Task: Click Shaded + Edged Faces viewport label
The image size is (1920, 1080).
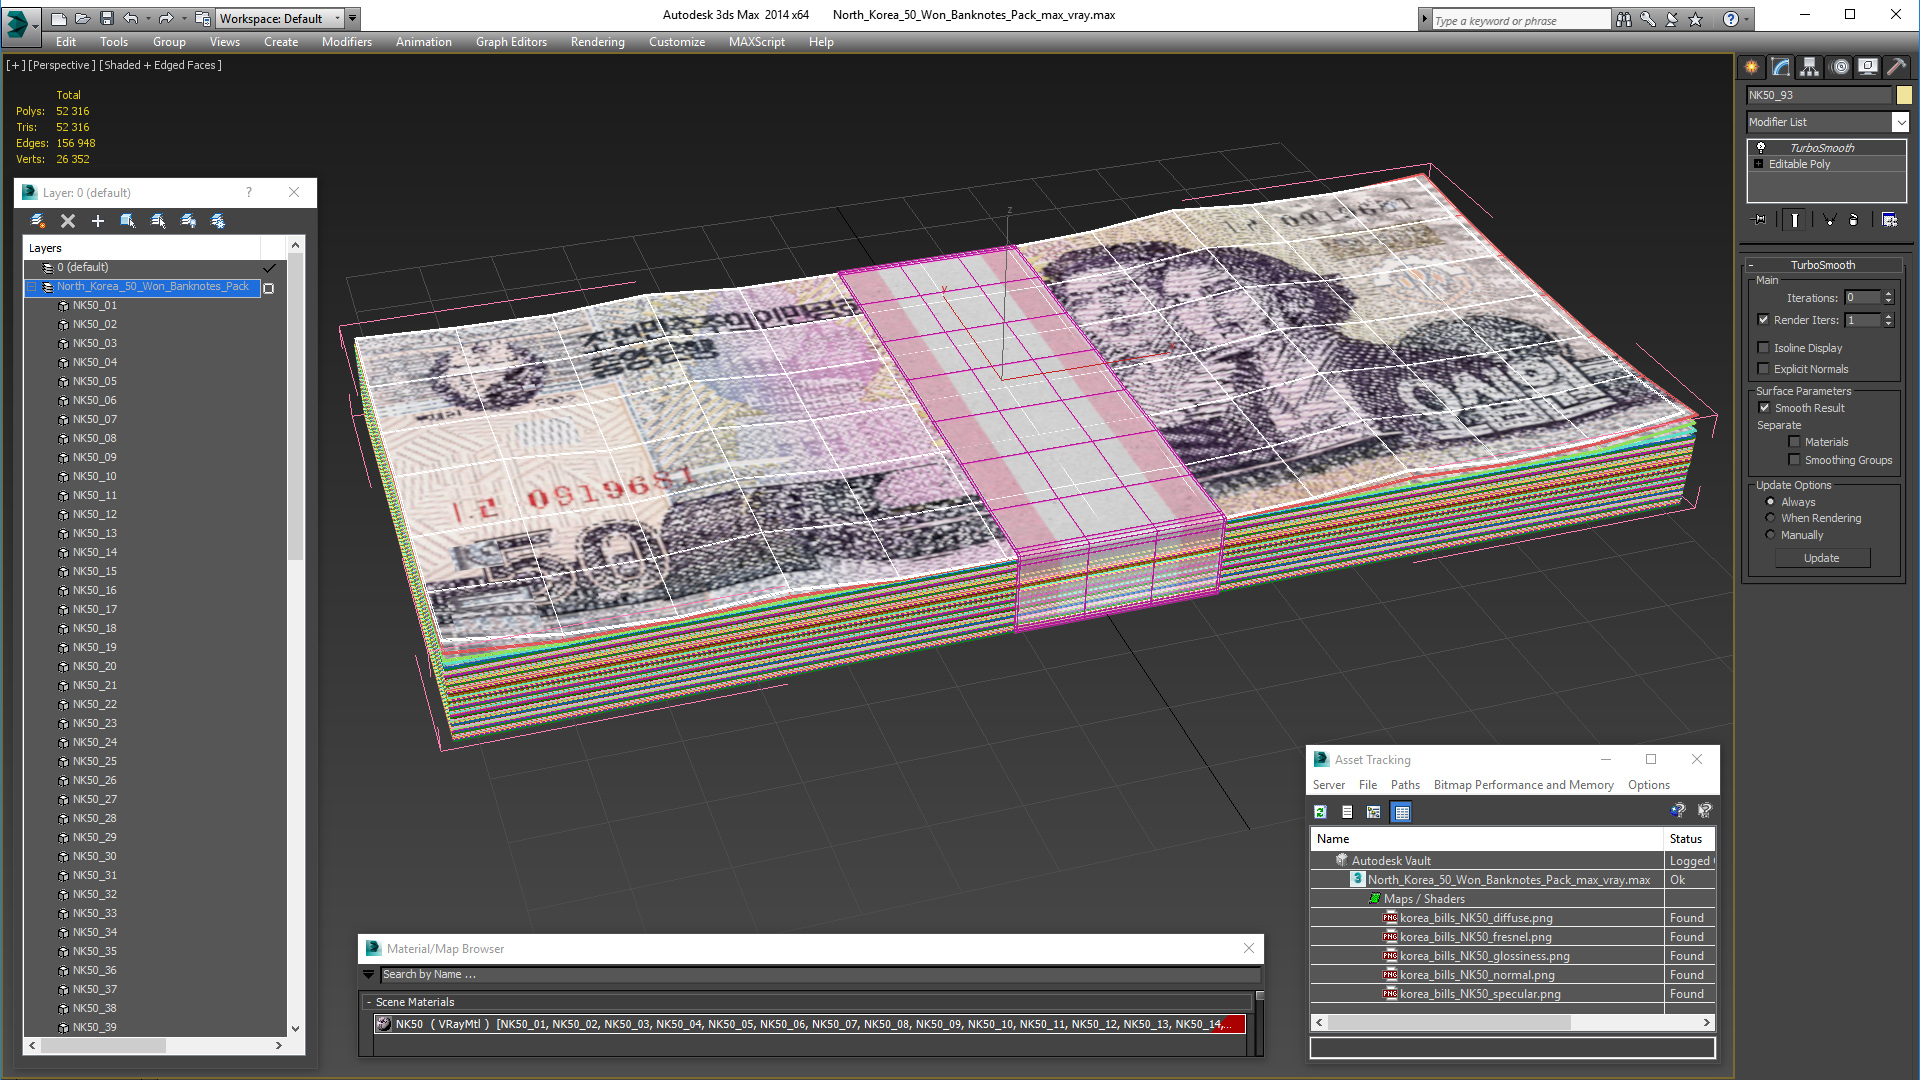Action: coord(160,65)
